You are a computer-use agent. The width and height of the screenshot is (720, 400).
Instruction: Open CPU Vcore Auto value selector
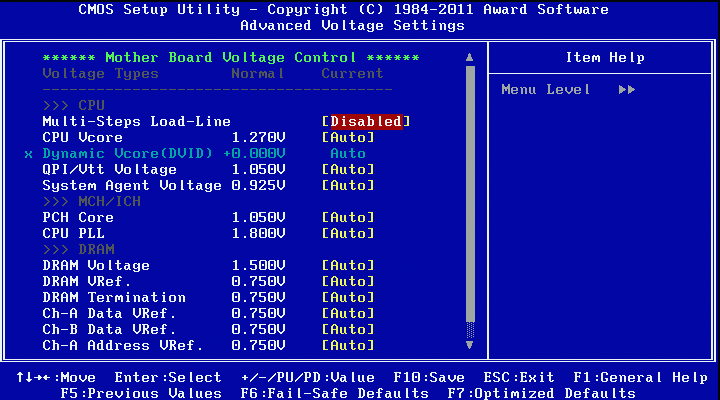click(x=348, y=138)
